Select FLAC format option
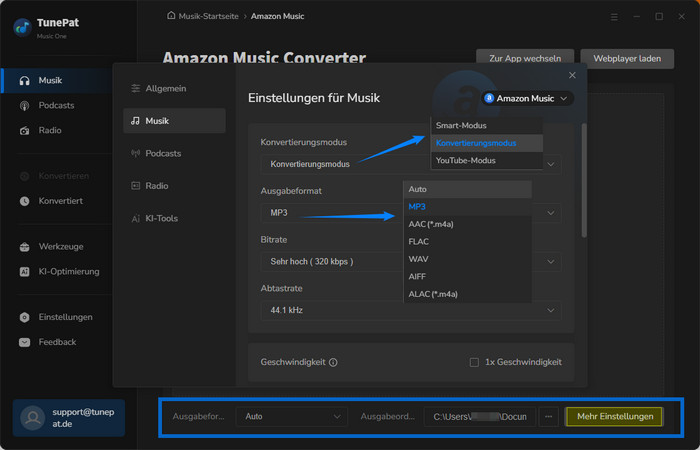This screenshot has width=700, height=450. pyautogui.click(x=467, y=242)
